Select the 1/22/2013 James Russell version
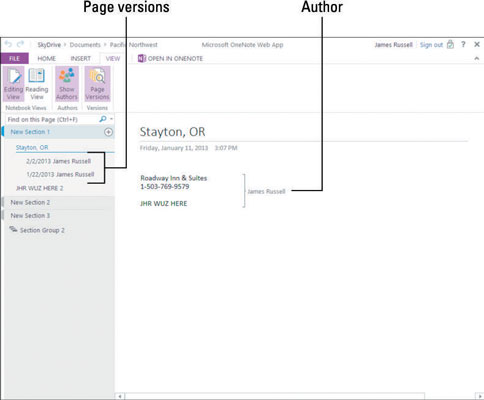This screenshot has width=484, height=400. (60, 174)
